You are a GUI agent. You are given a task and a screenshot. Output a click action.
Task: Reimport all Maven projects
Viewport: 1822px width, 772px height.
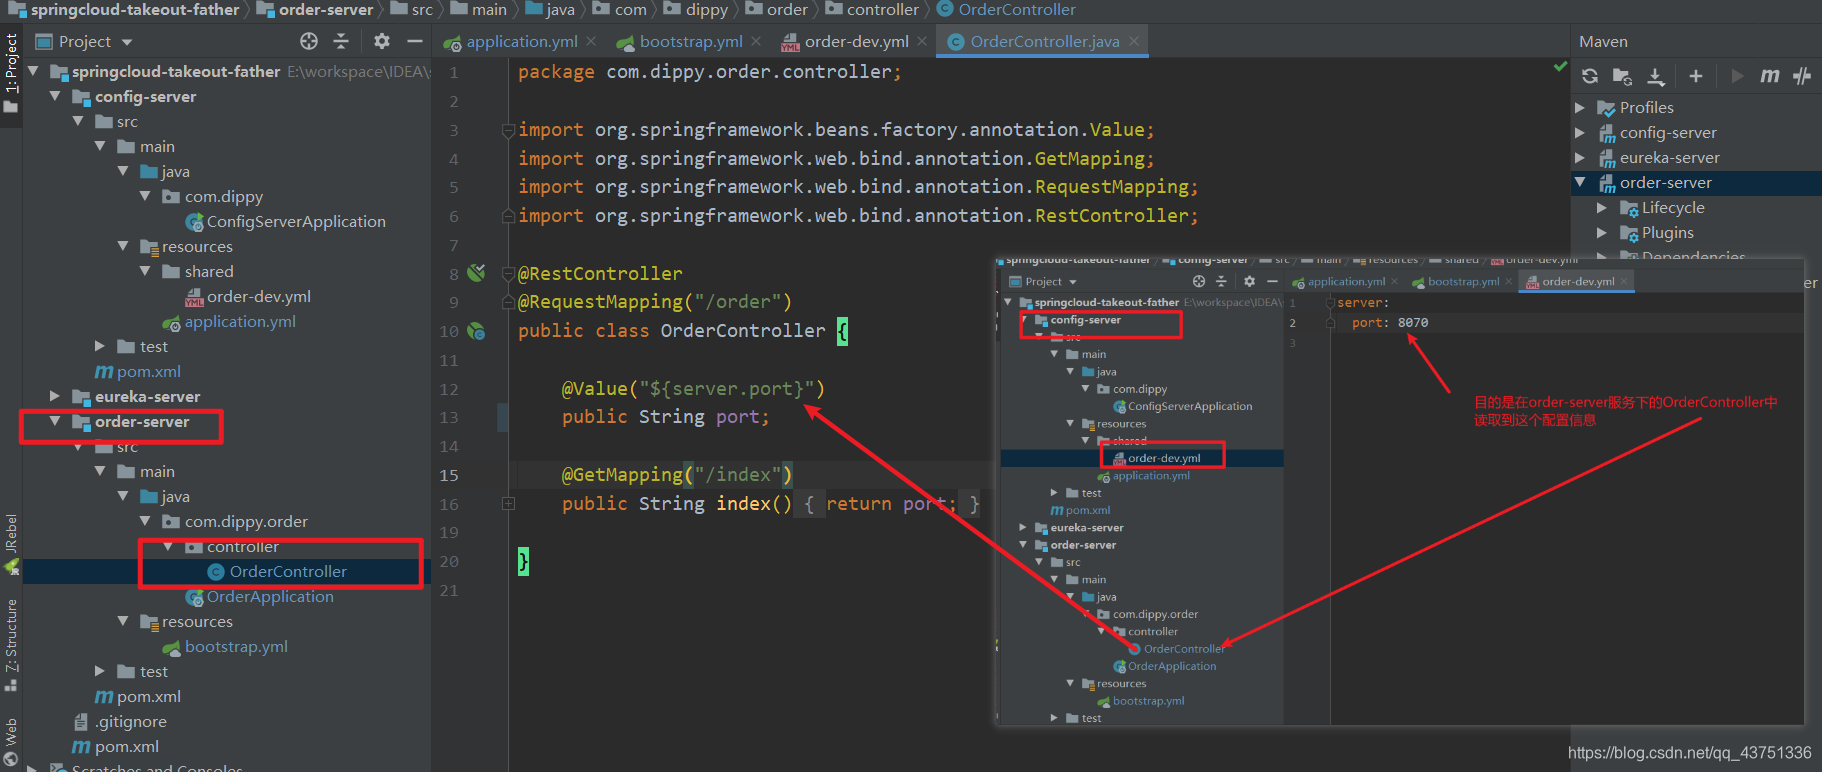point(1590,76)
